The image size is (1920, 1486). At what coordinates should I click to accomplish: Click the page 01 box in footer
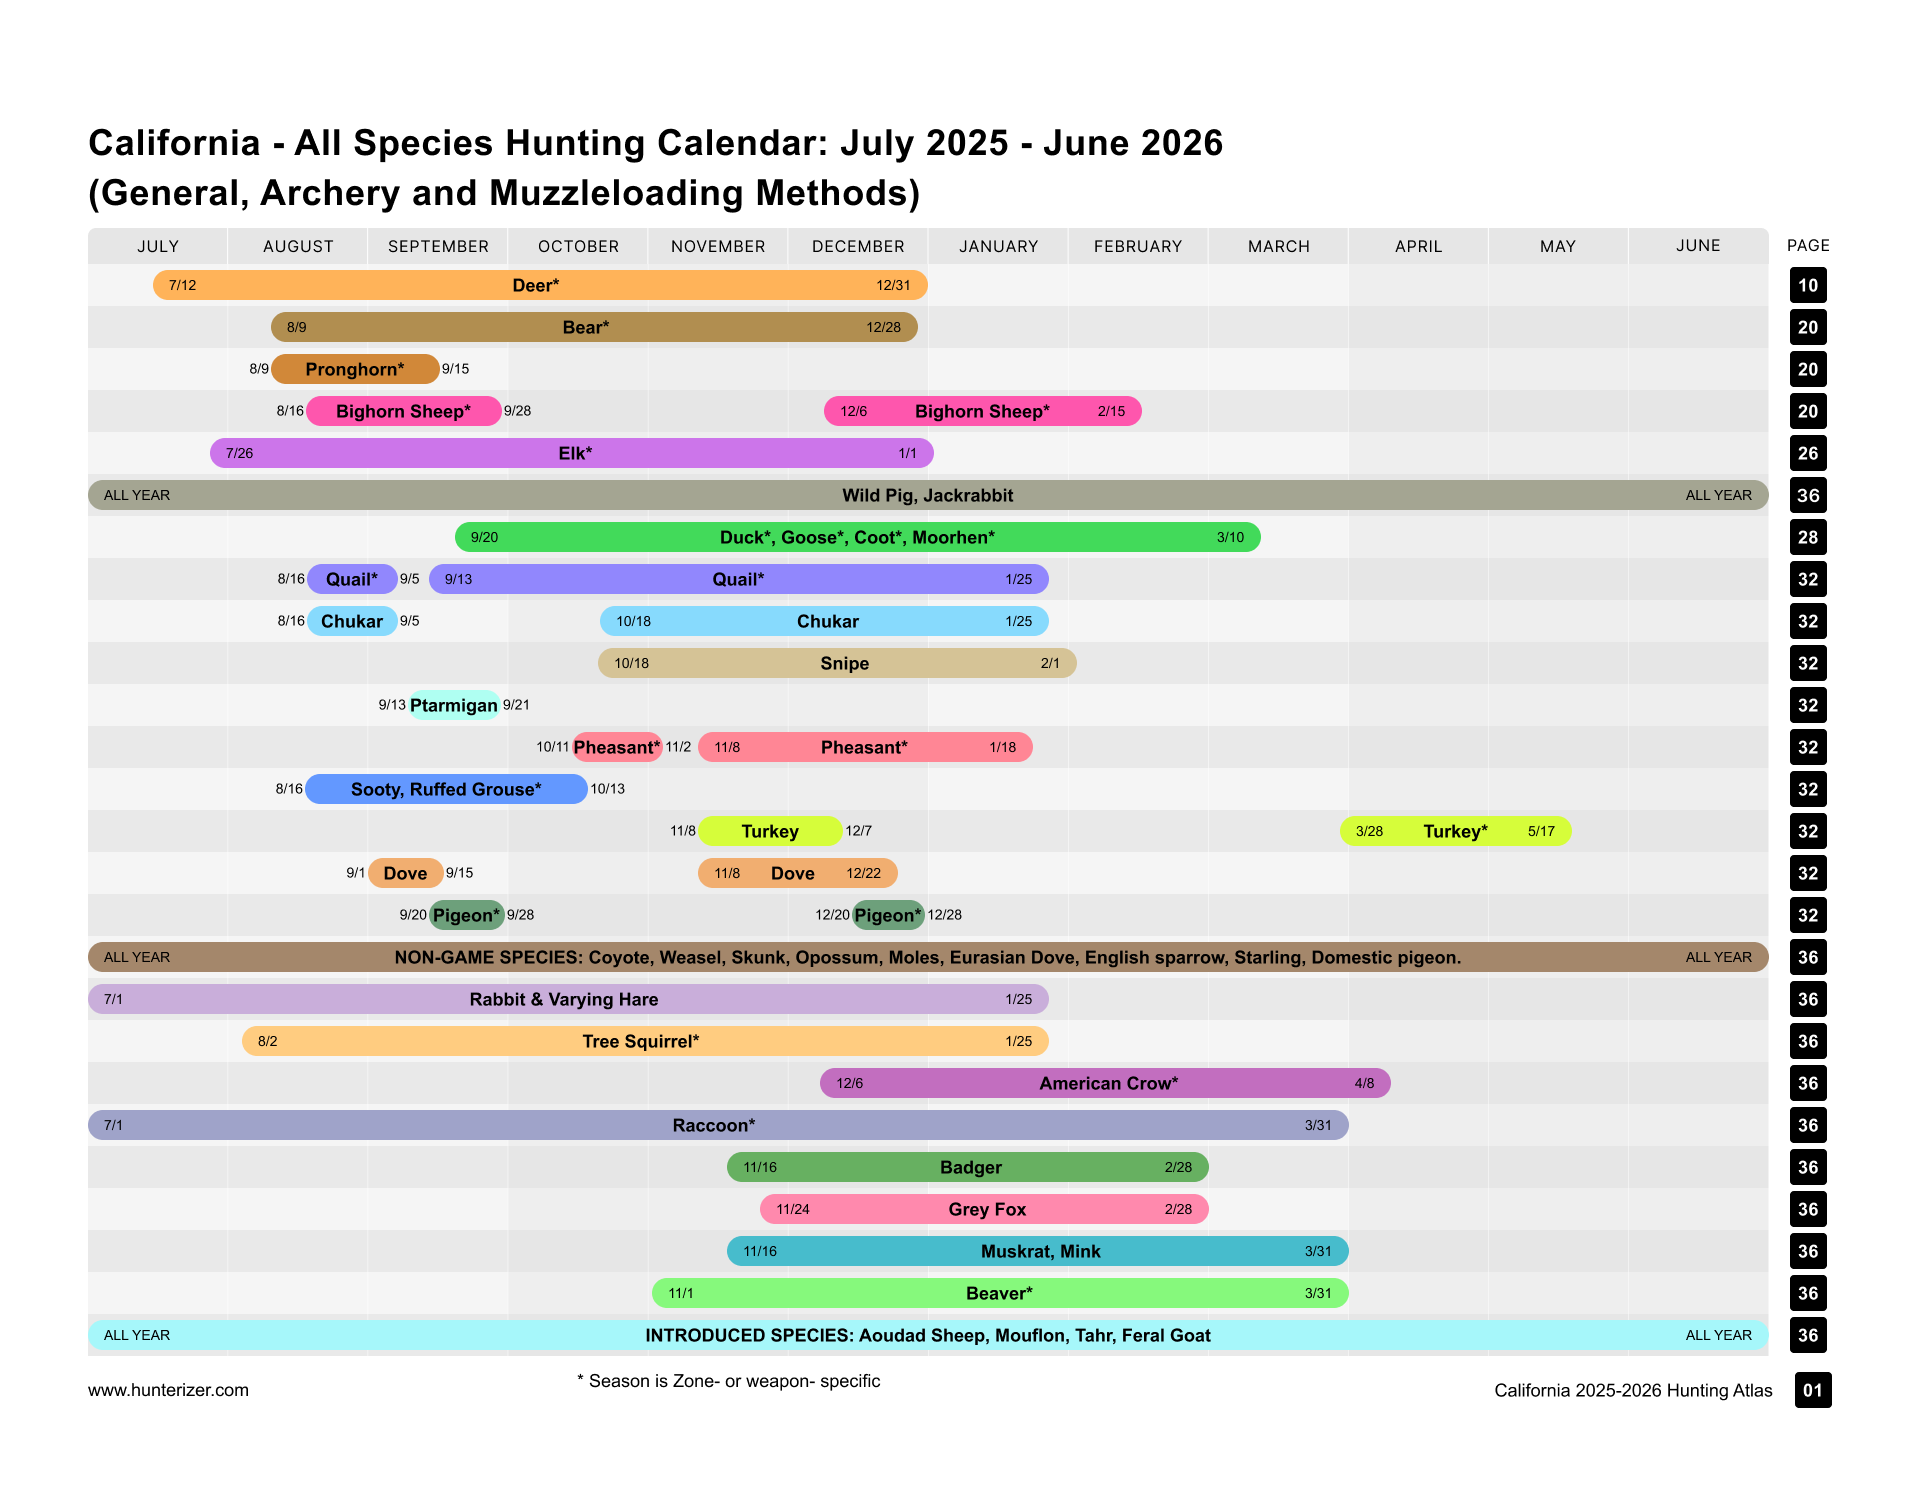[x=1813, y=1390]
